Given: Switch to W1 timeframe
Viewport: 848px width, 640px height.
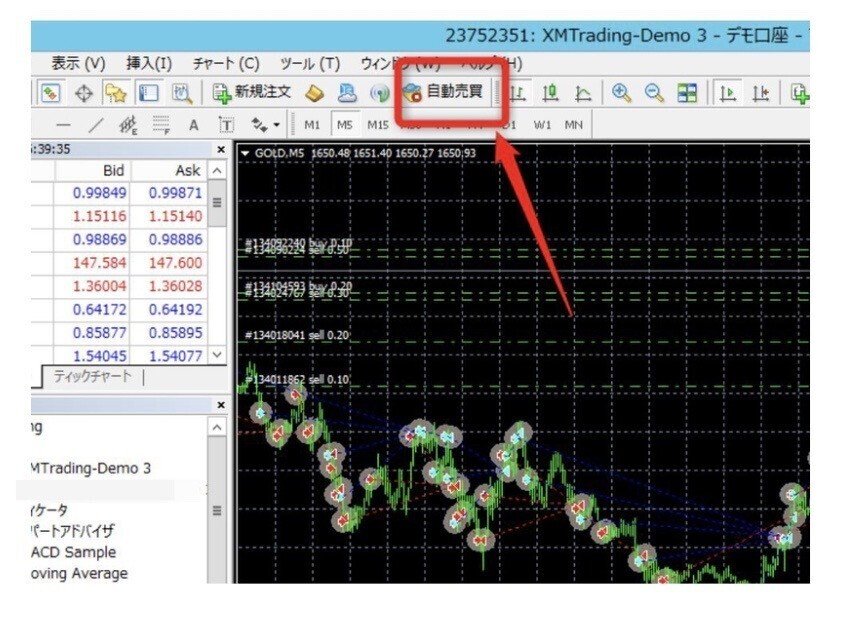Looking at the screenshot, I should tap(542, 125).
